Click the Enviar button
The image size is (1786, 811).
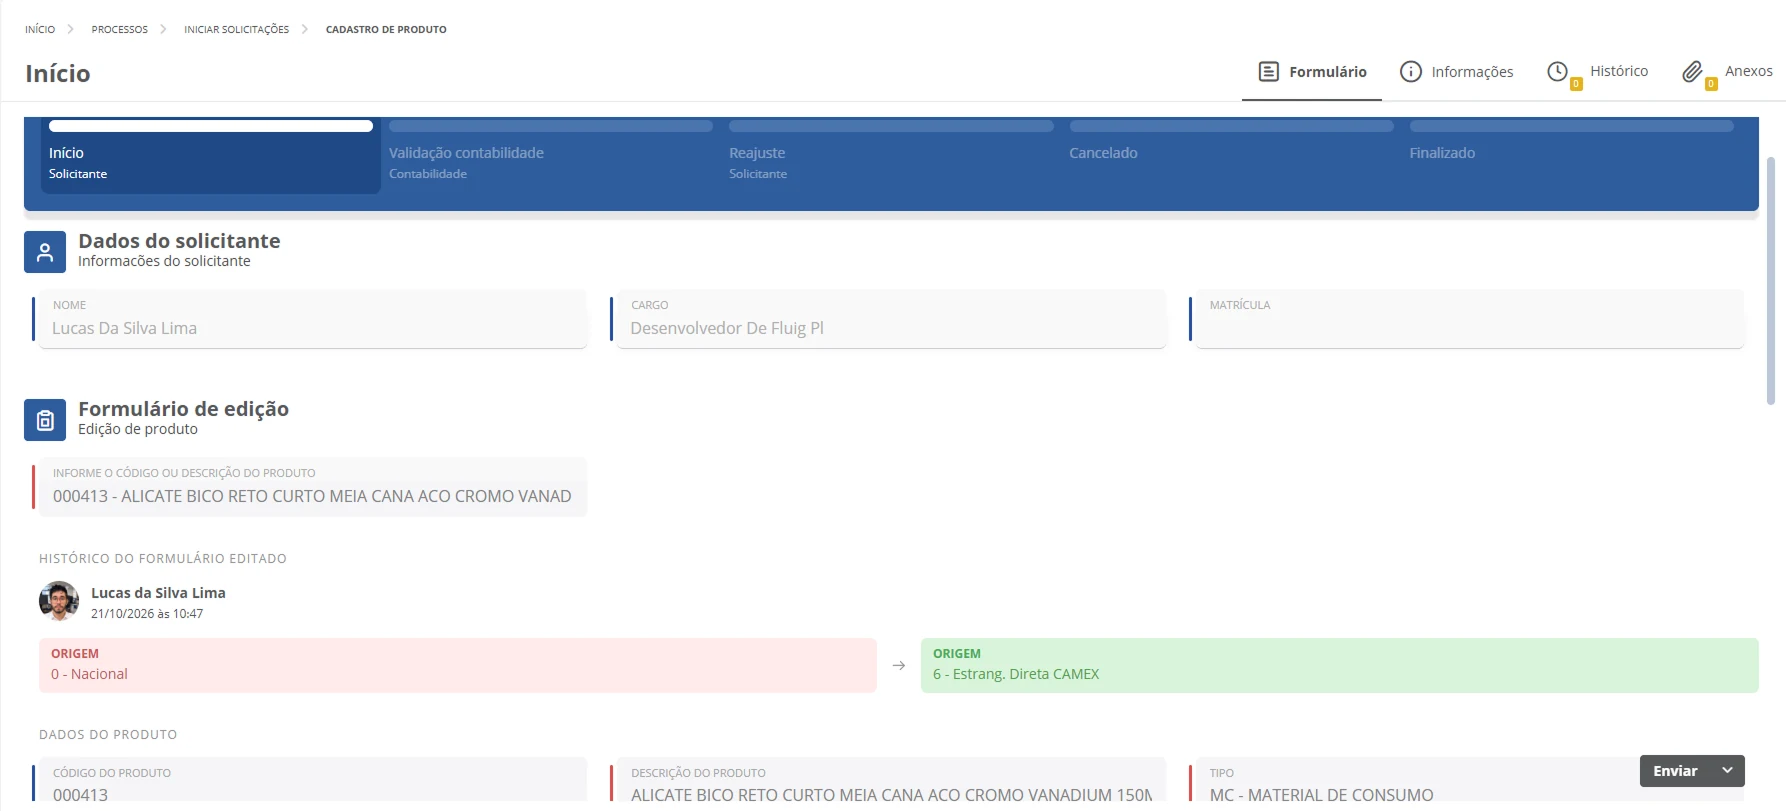1675,770
